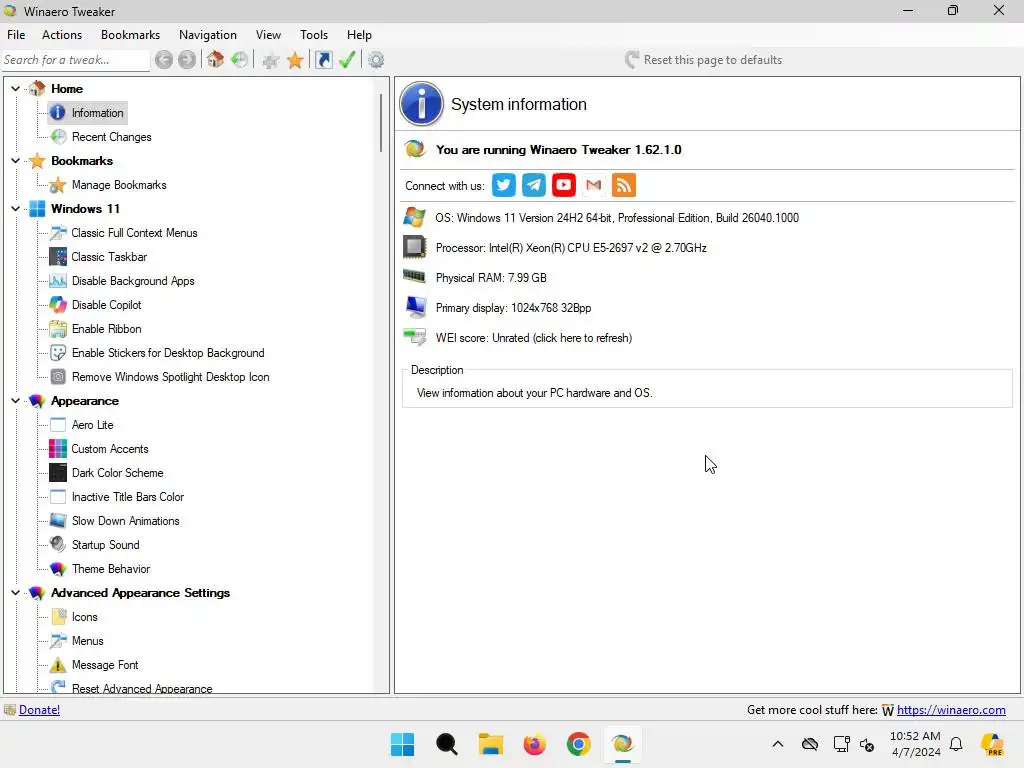Open the https://winaero.com link
The image size is (1024, 768).
[951, 710]
